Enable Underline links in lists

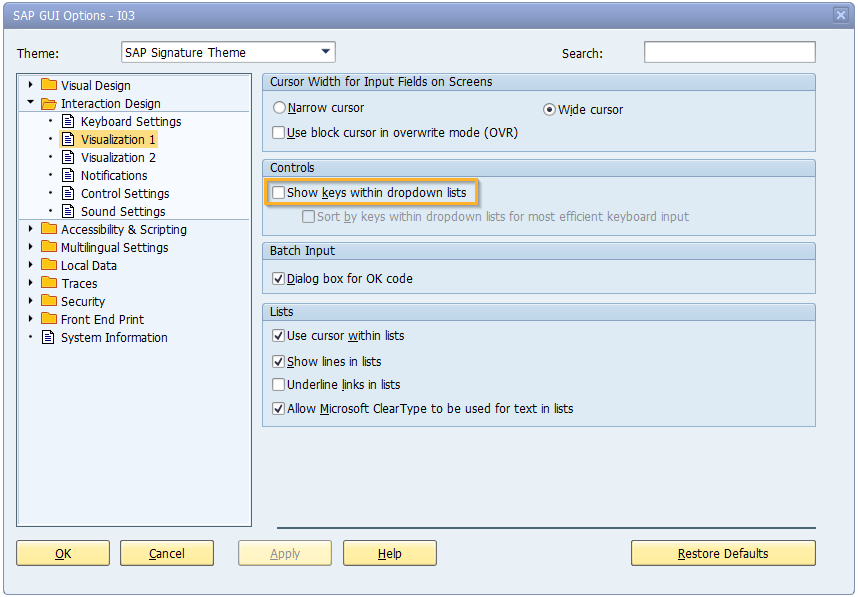279,385
